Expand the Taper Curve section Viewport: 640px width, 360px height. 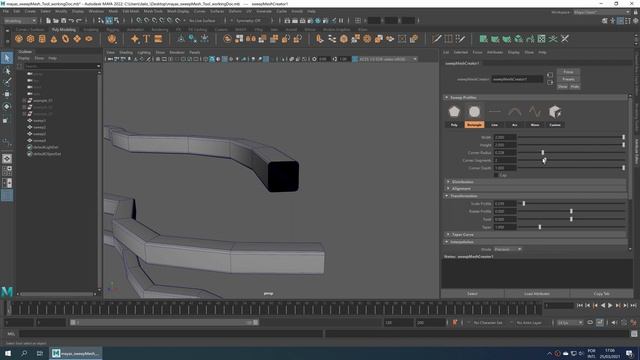coord(448,235)
